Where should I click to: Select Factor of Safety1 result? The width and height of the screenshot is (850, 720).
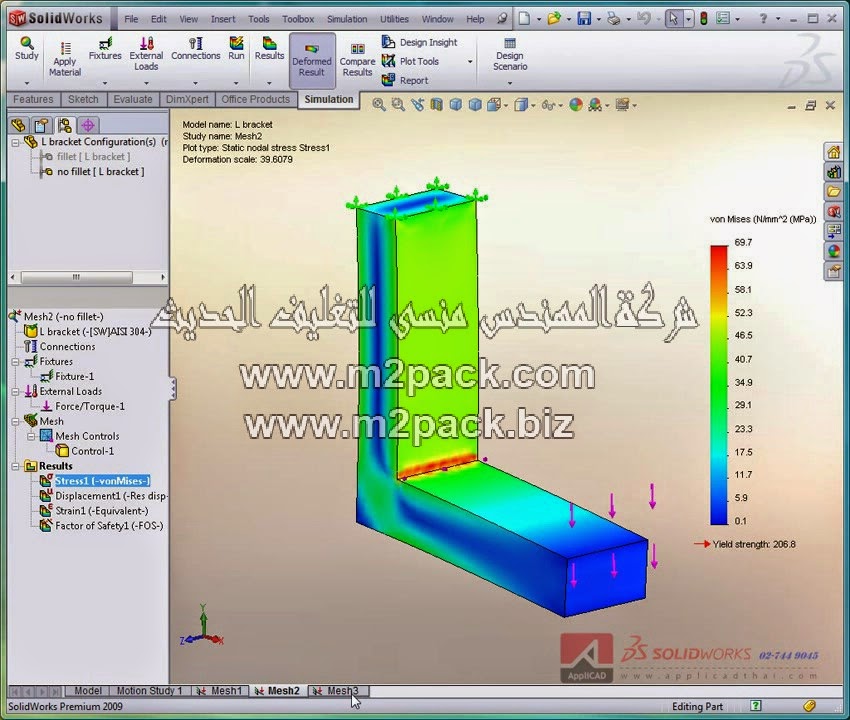pyautogui.click(x=109, y=526)
